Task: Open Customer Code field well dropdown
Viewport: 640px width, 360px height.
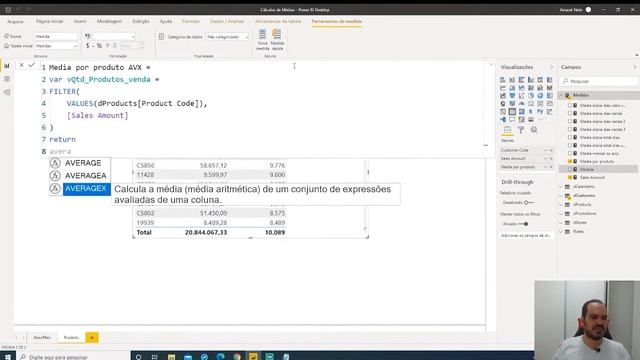Action: tap(545, 150)
